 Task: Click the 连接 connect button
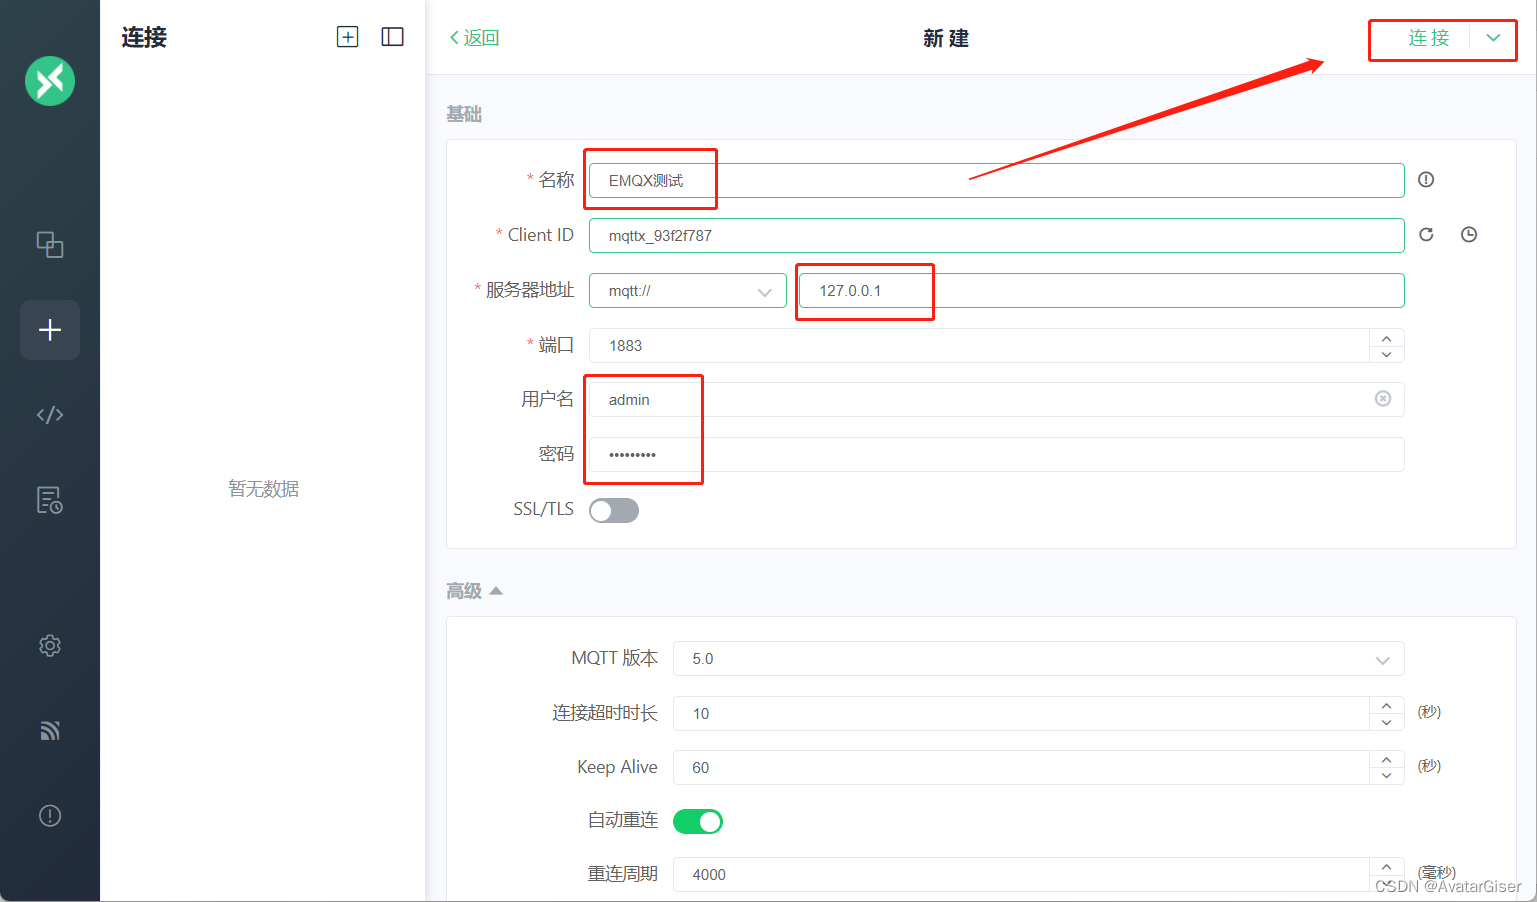pos(1428,38)
